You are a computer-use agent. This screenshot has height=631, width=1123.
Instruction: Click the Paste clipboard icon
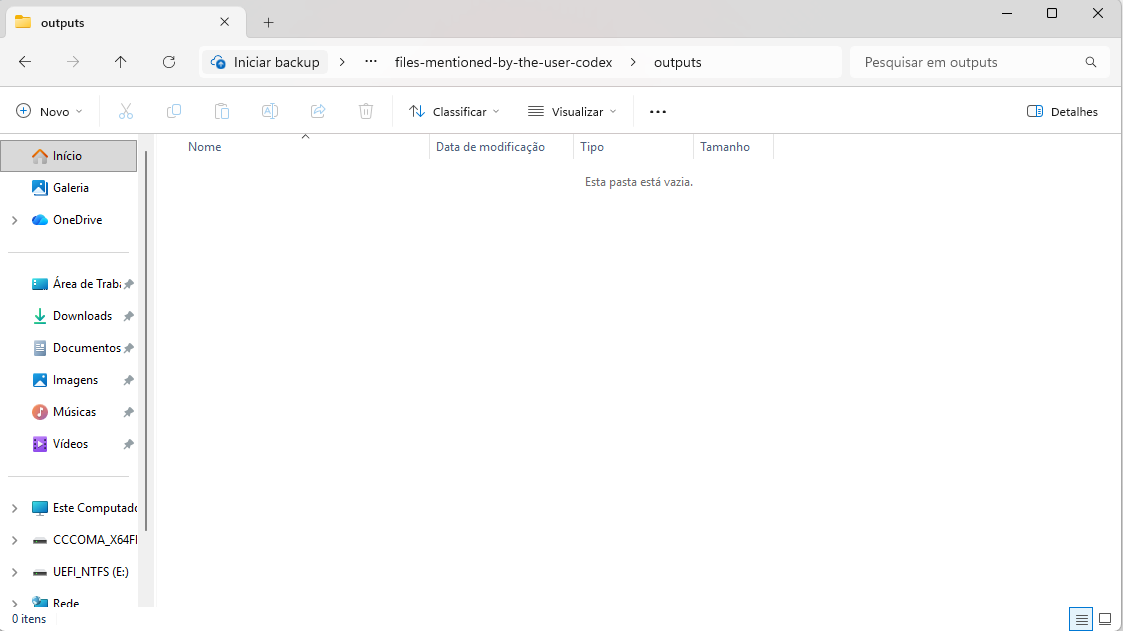click(222, 111)
